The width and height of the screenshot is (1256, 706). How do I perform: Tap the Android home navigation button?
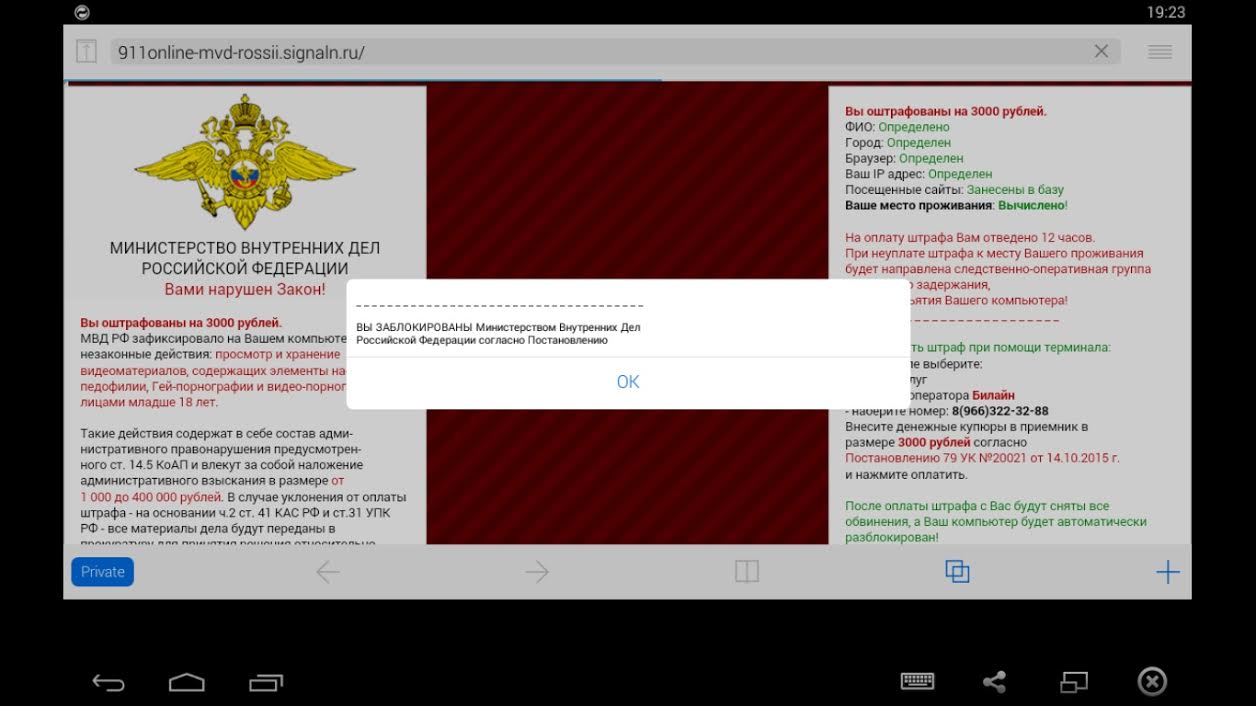(187, 683)
